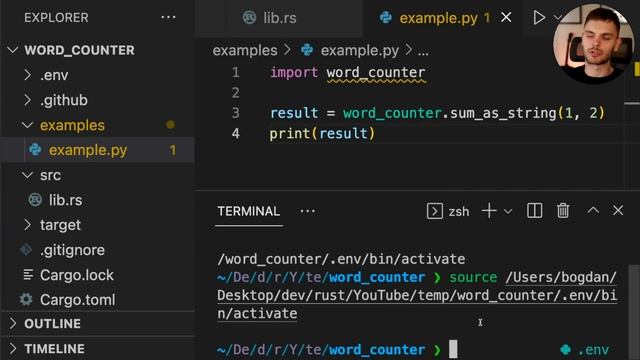Split the terminal
The width and height of the screenshot is (640, 360).
535,211
